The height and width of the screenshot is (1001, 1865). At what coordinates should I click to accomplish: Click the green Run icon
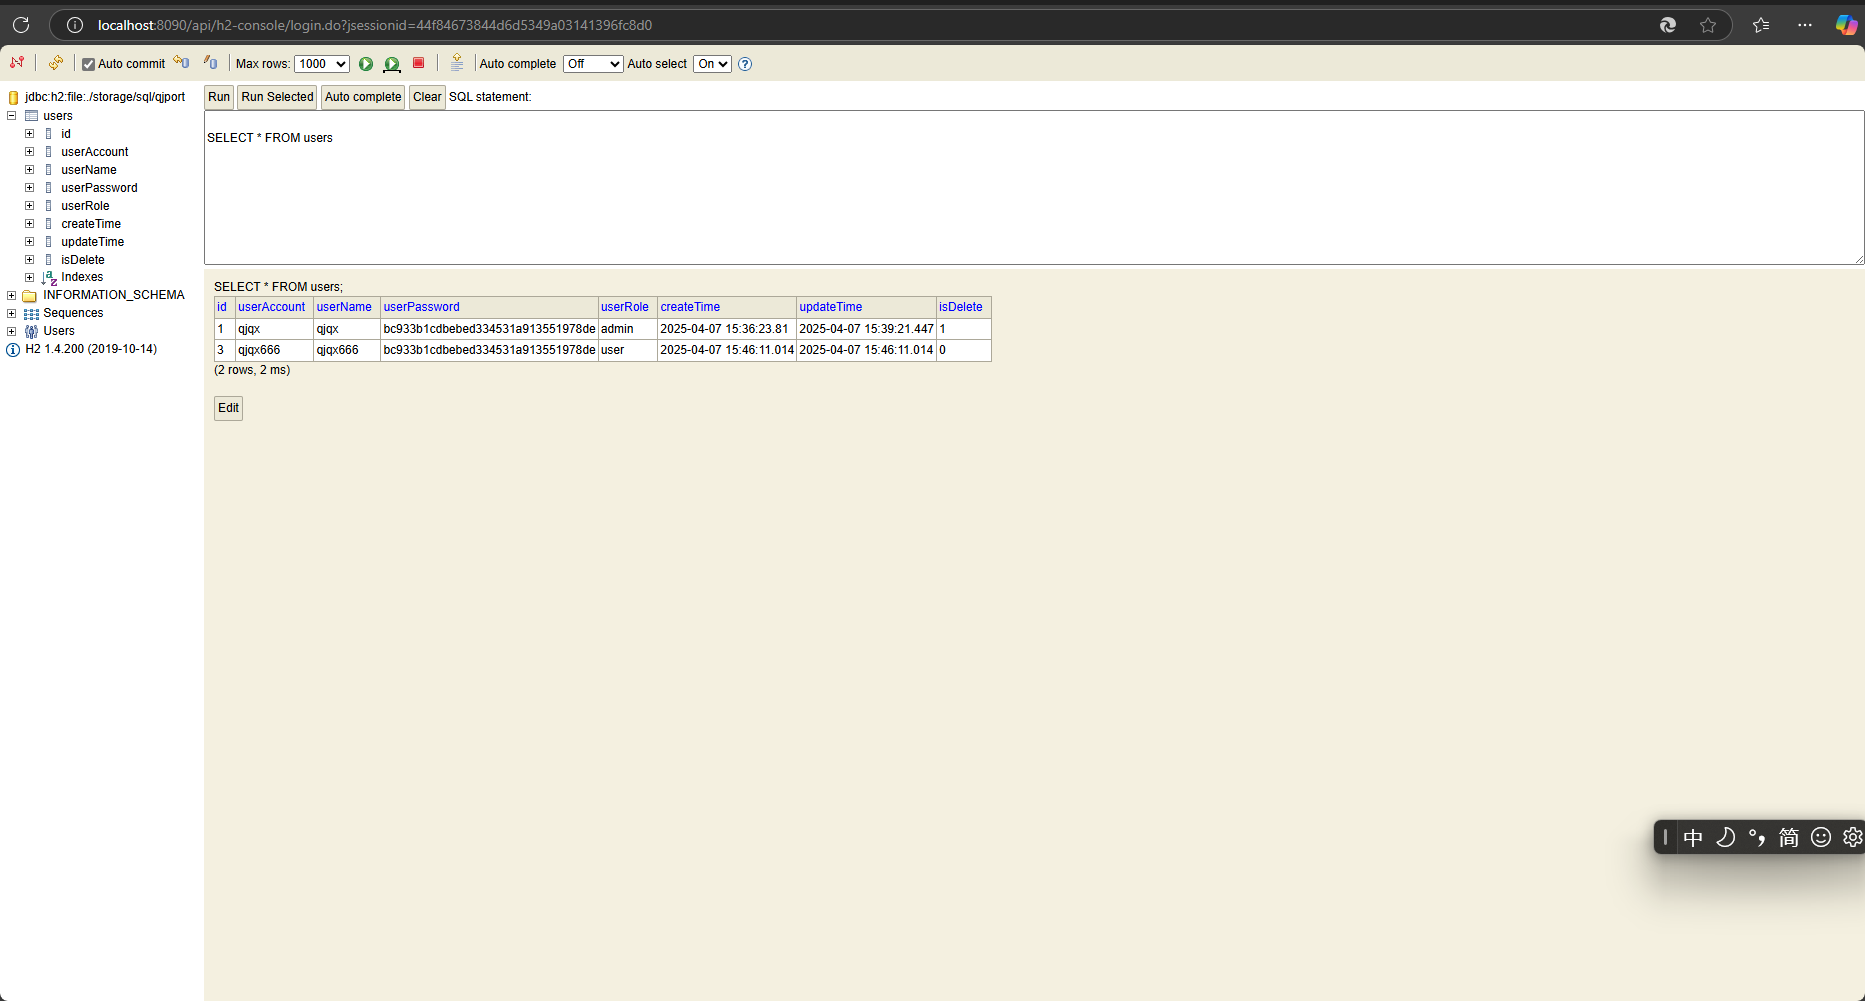366,64
